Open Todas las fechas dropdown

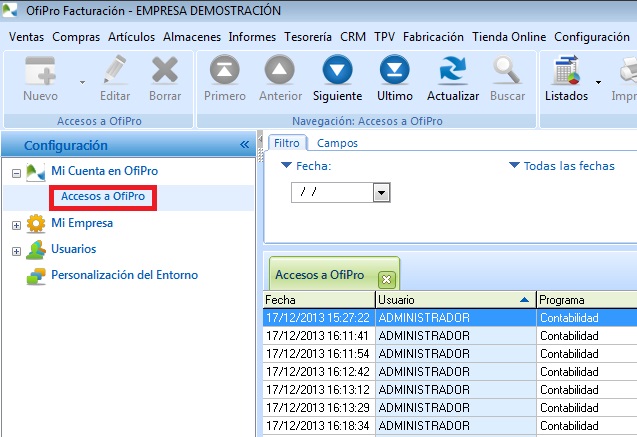point(562,166)
